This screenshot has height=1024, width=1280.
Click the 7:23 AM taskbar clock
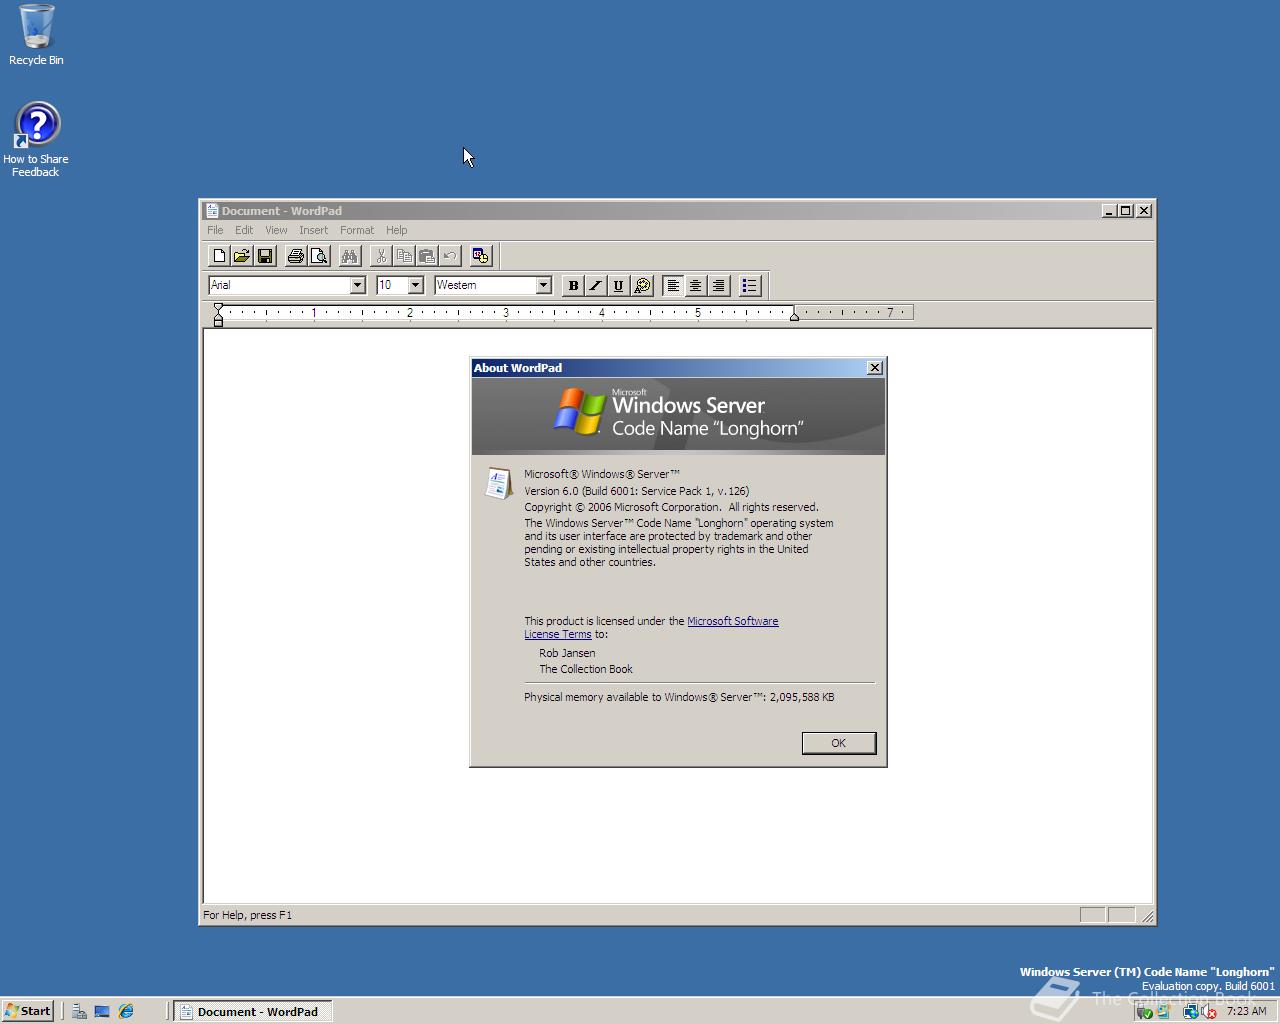pyautogui.click(x=1246, y=1011)
